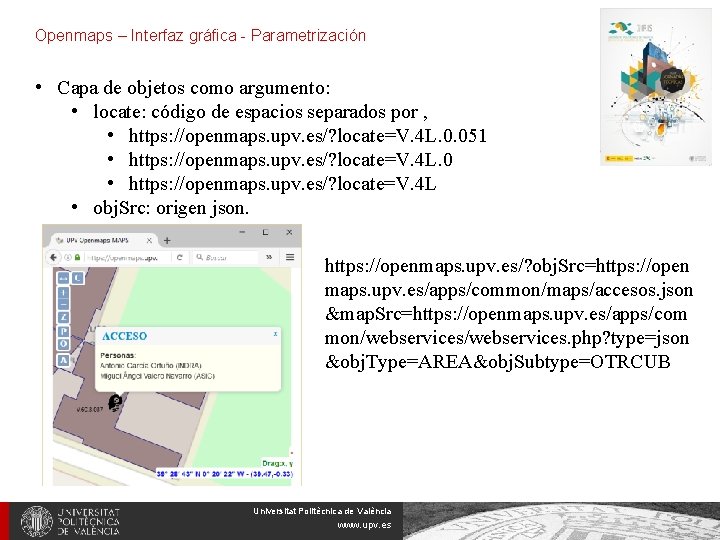Open the toolbar overflow chevron (»)
The image size is (720, 540).
(269, 257)
